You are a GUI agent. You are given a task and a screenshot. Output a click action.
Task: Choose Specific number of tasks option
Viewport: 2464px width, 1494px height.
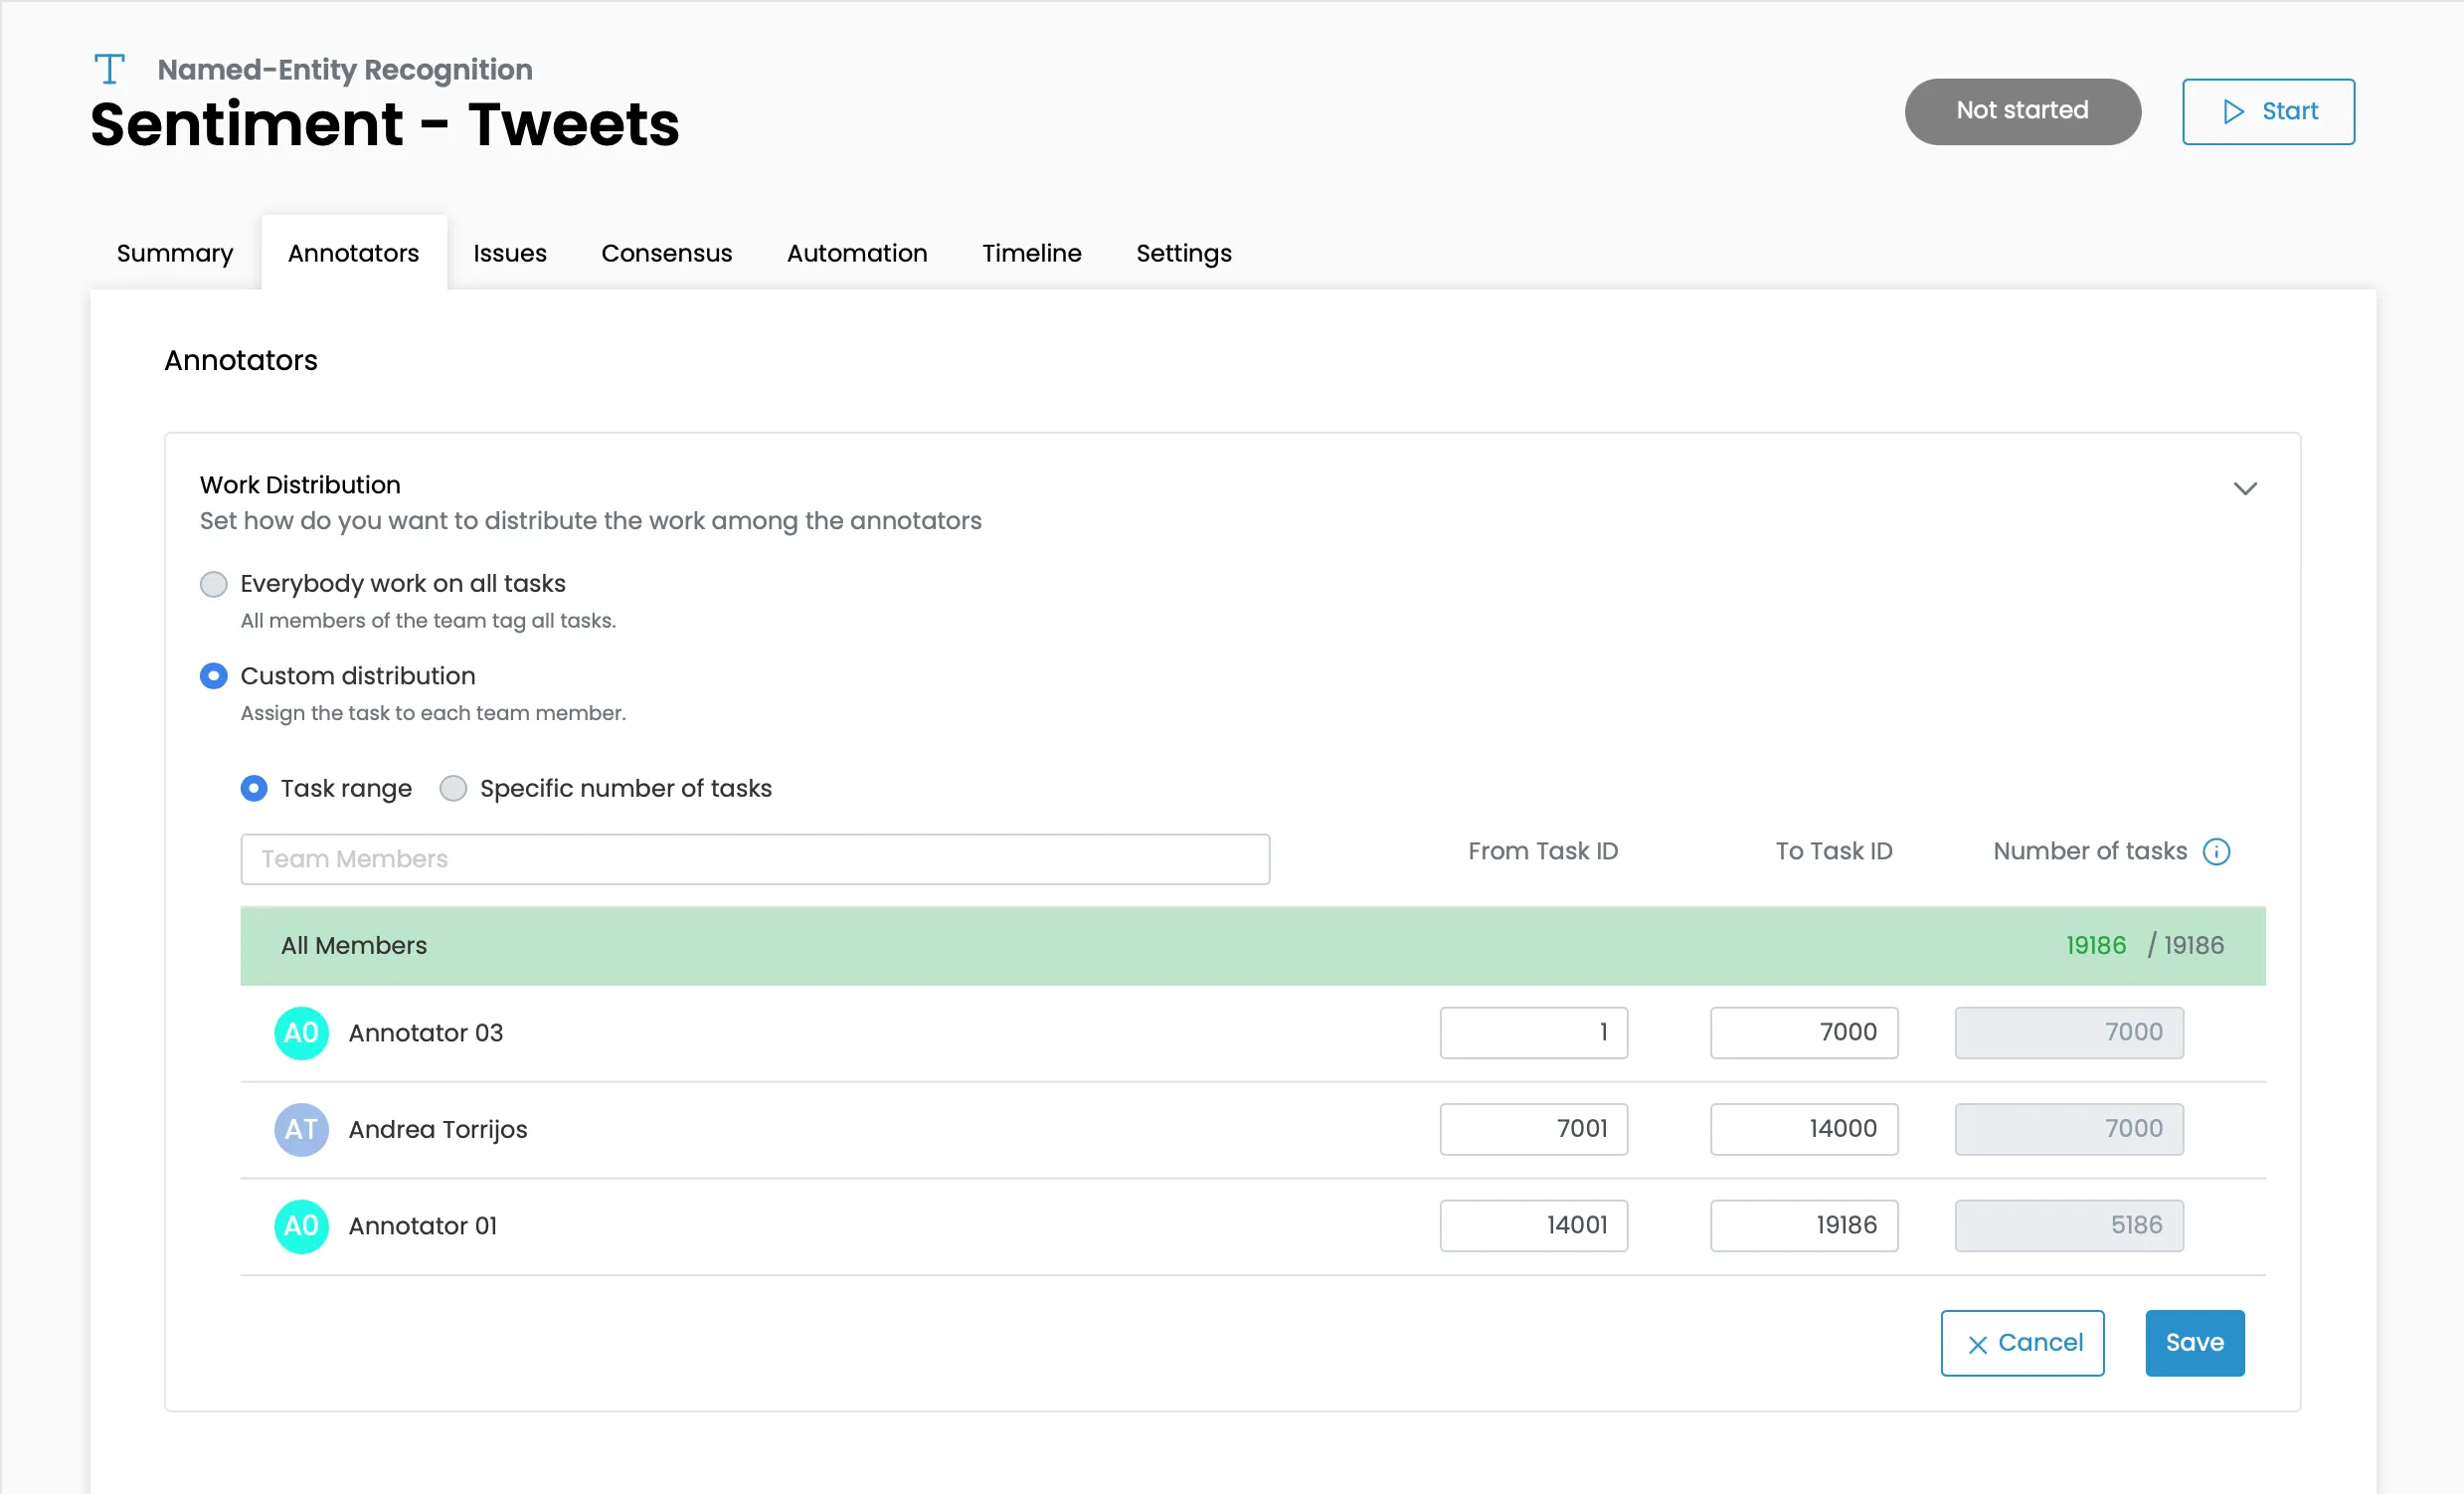453,788
